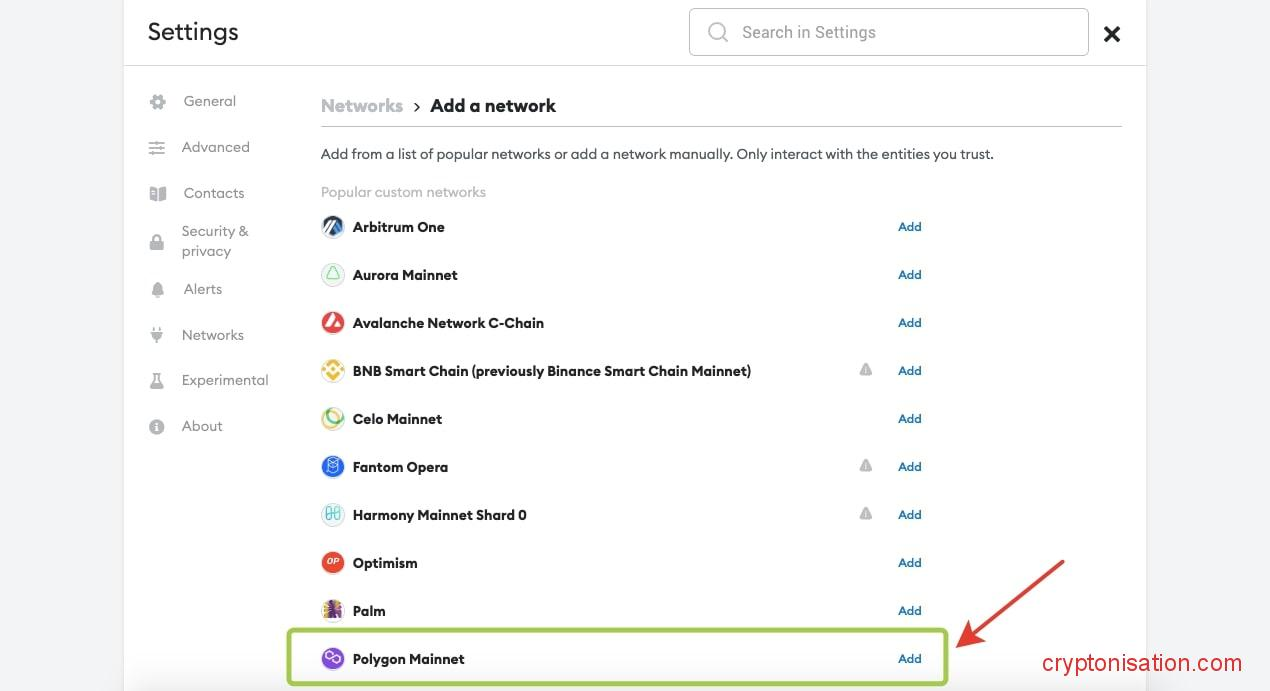This screenshot has height=691, width=1270.
Task: Click warning icon next to BNB Smart Chain
Action: point(866,370)
